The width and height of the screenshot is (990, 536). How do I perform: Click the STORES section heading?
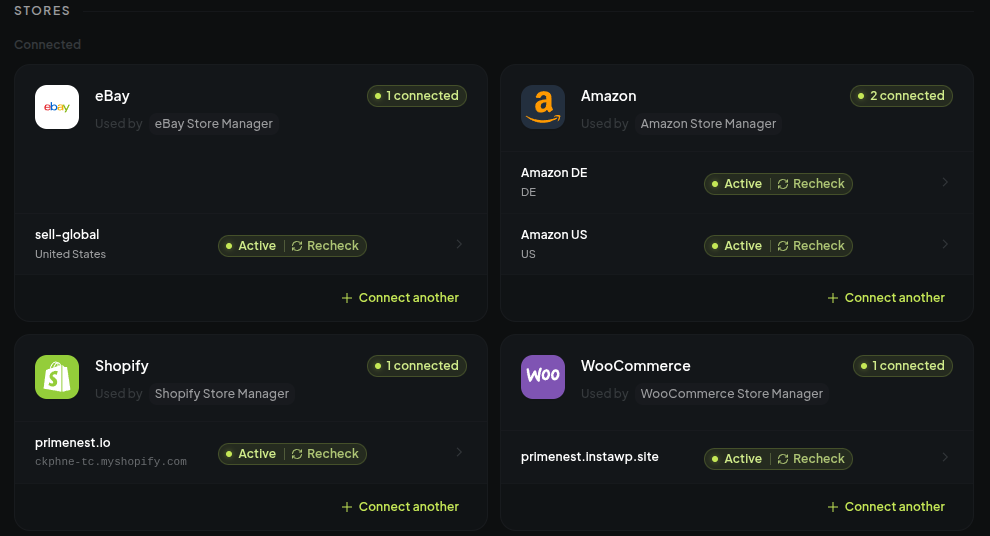(42, 11)
